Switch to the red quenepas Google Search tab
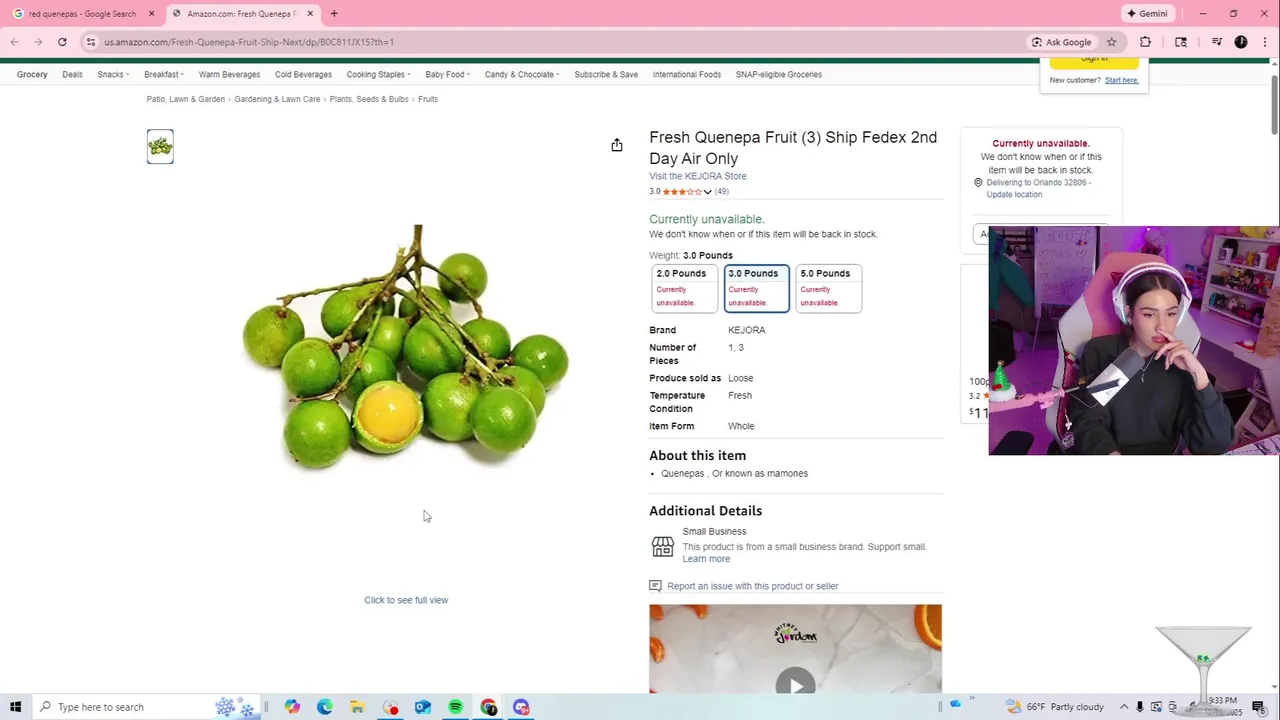This screenshot has width=1280, height=720. coord(83,14)
